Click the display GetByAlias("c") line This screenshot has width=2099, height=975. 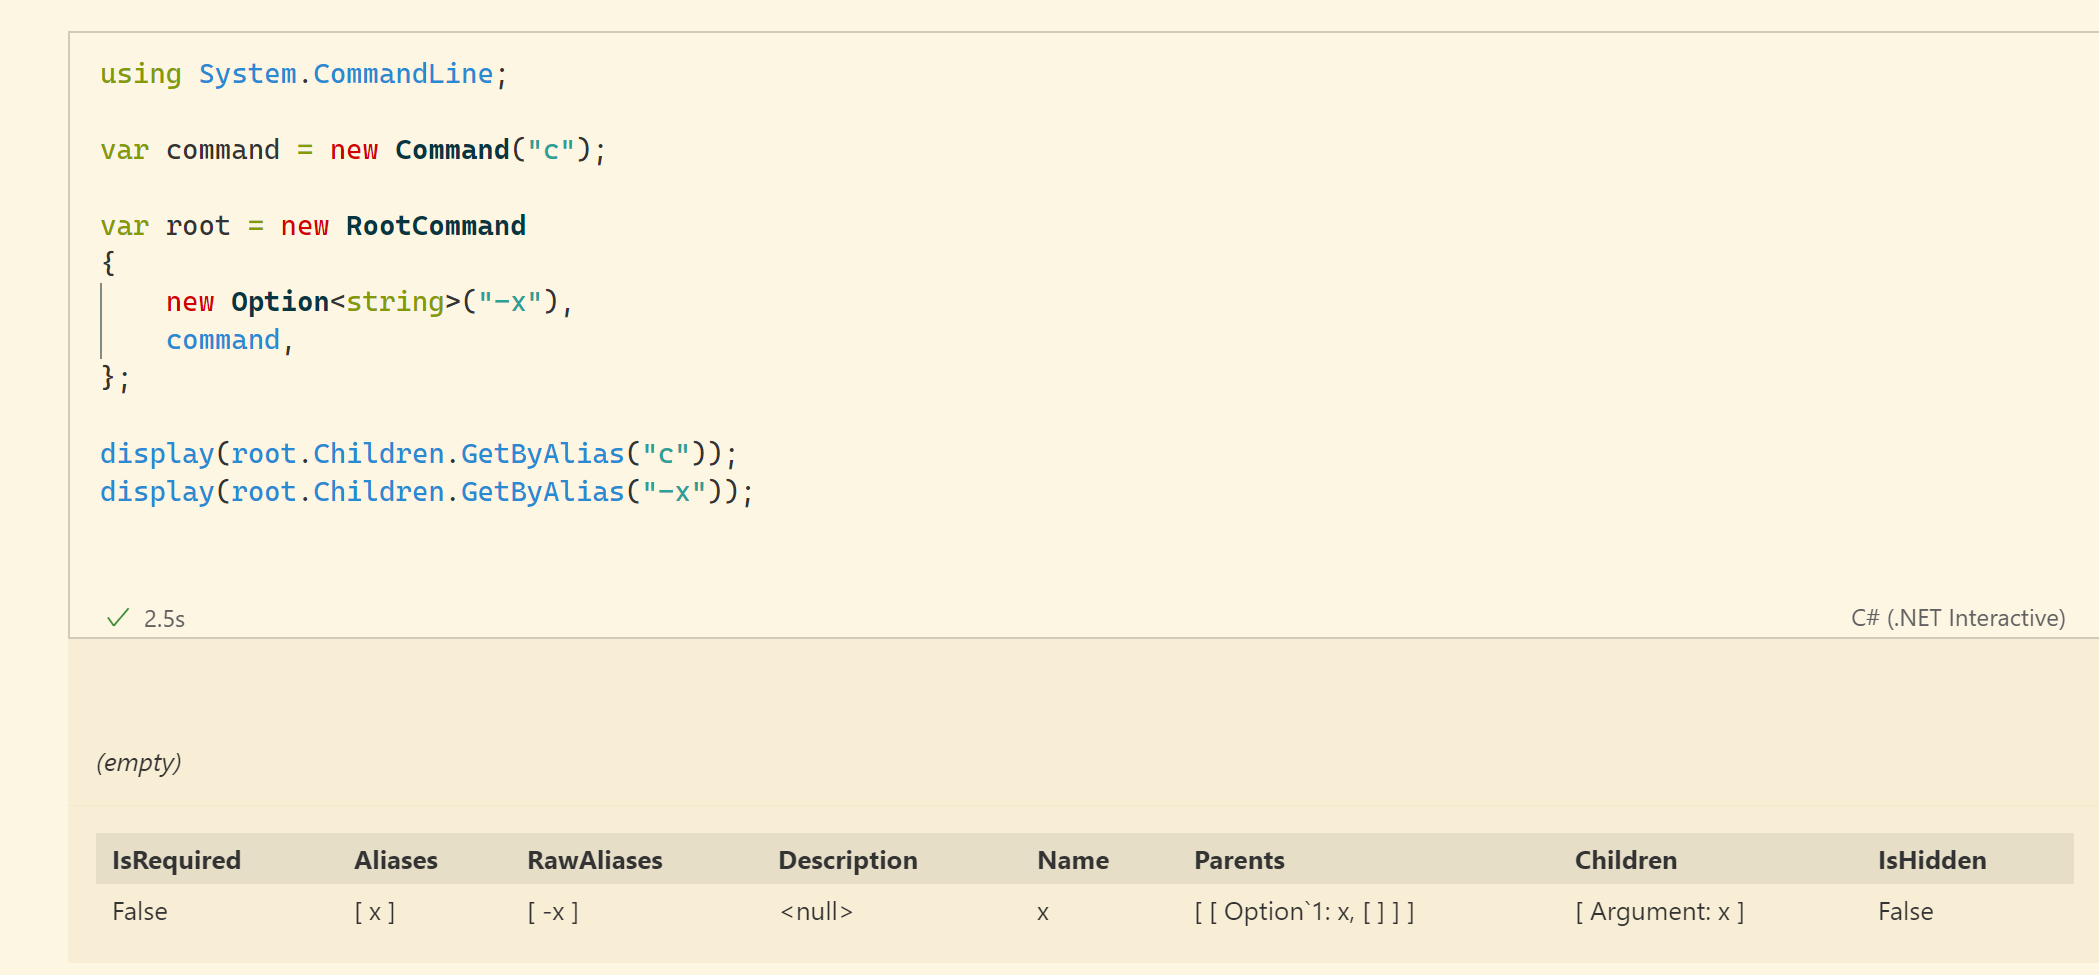(x=418, y=454)
